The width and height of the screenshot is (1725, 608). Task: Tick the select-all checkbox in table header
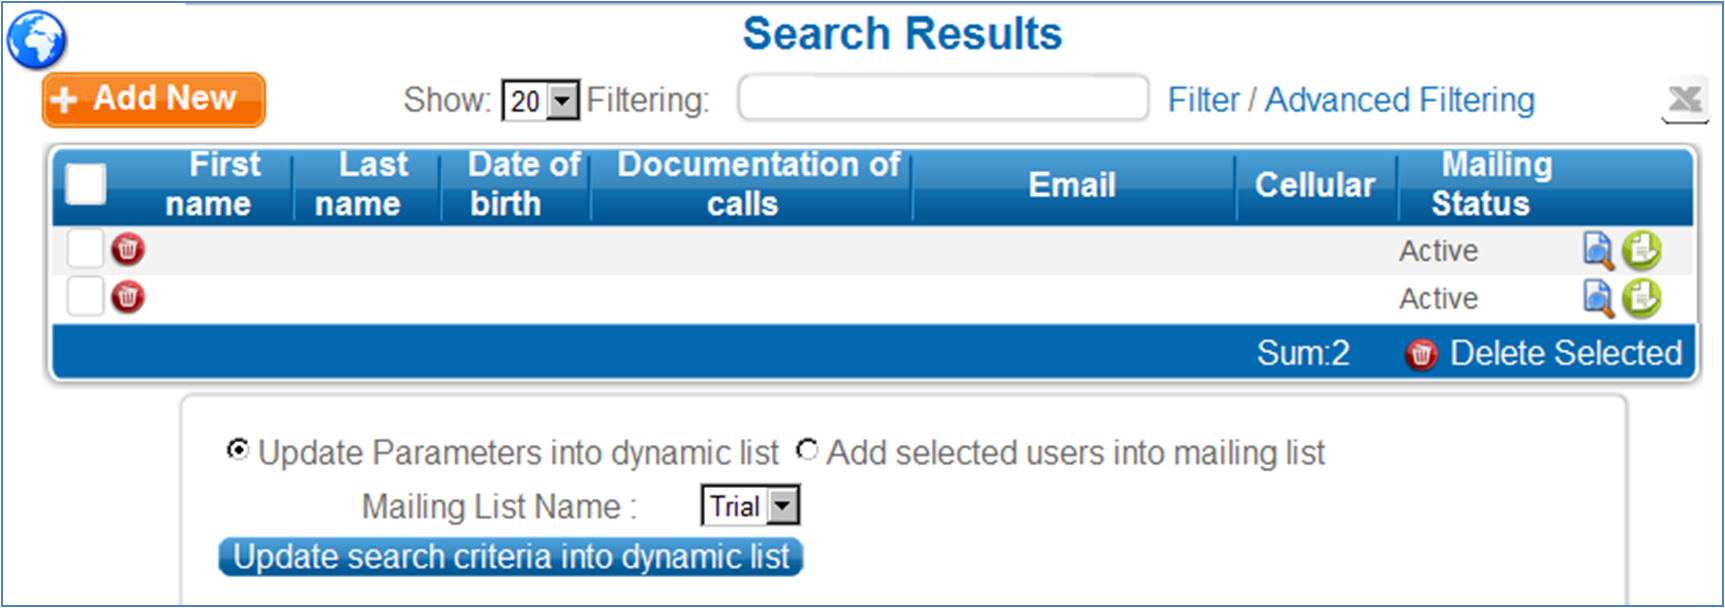click(x=86, y=184)
